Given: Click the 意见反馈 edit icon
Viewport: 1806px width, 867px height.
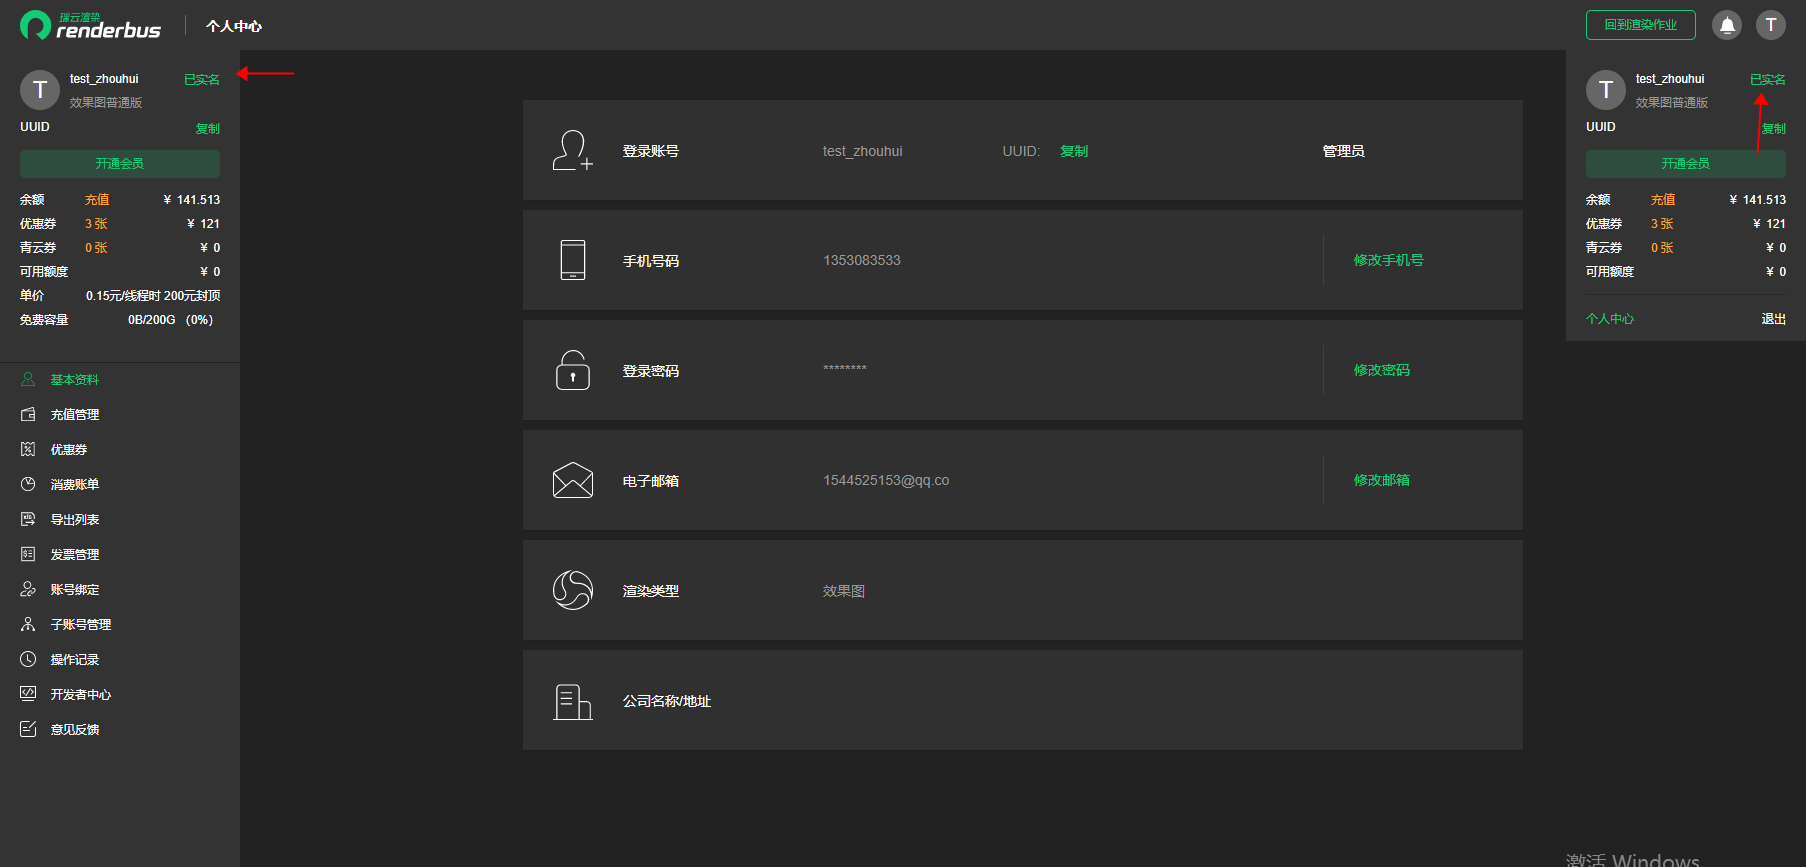Looking at the screenshot, I should (x=28, y=729).
